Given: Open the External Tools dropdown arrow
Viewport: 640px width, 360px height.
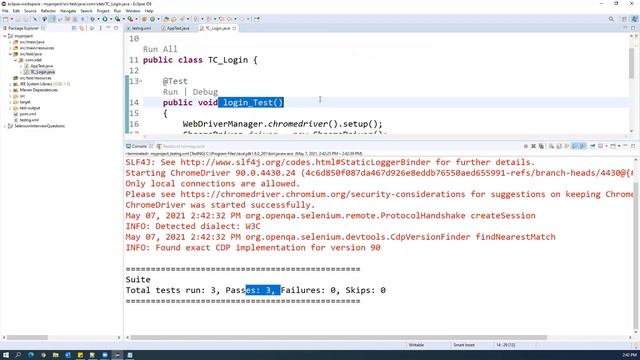Looking at the screenshot, I should pos(136,19).
